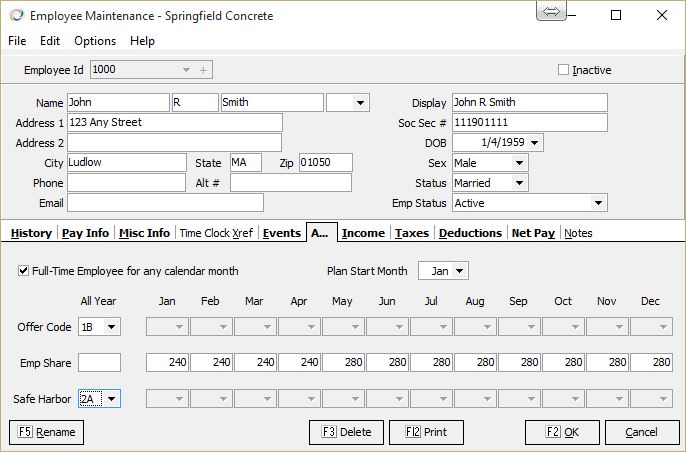This screenshot has width=686, height=452.
Task: Expand the All Year Offer Code dropdown
Action: (111, 327)
